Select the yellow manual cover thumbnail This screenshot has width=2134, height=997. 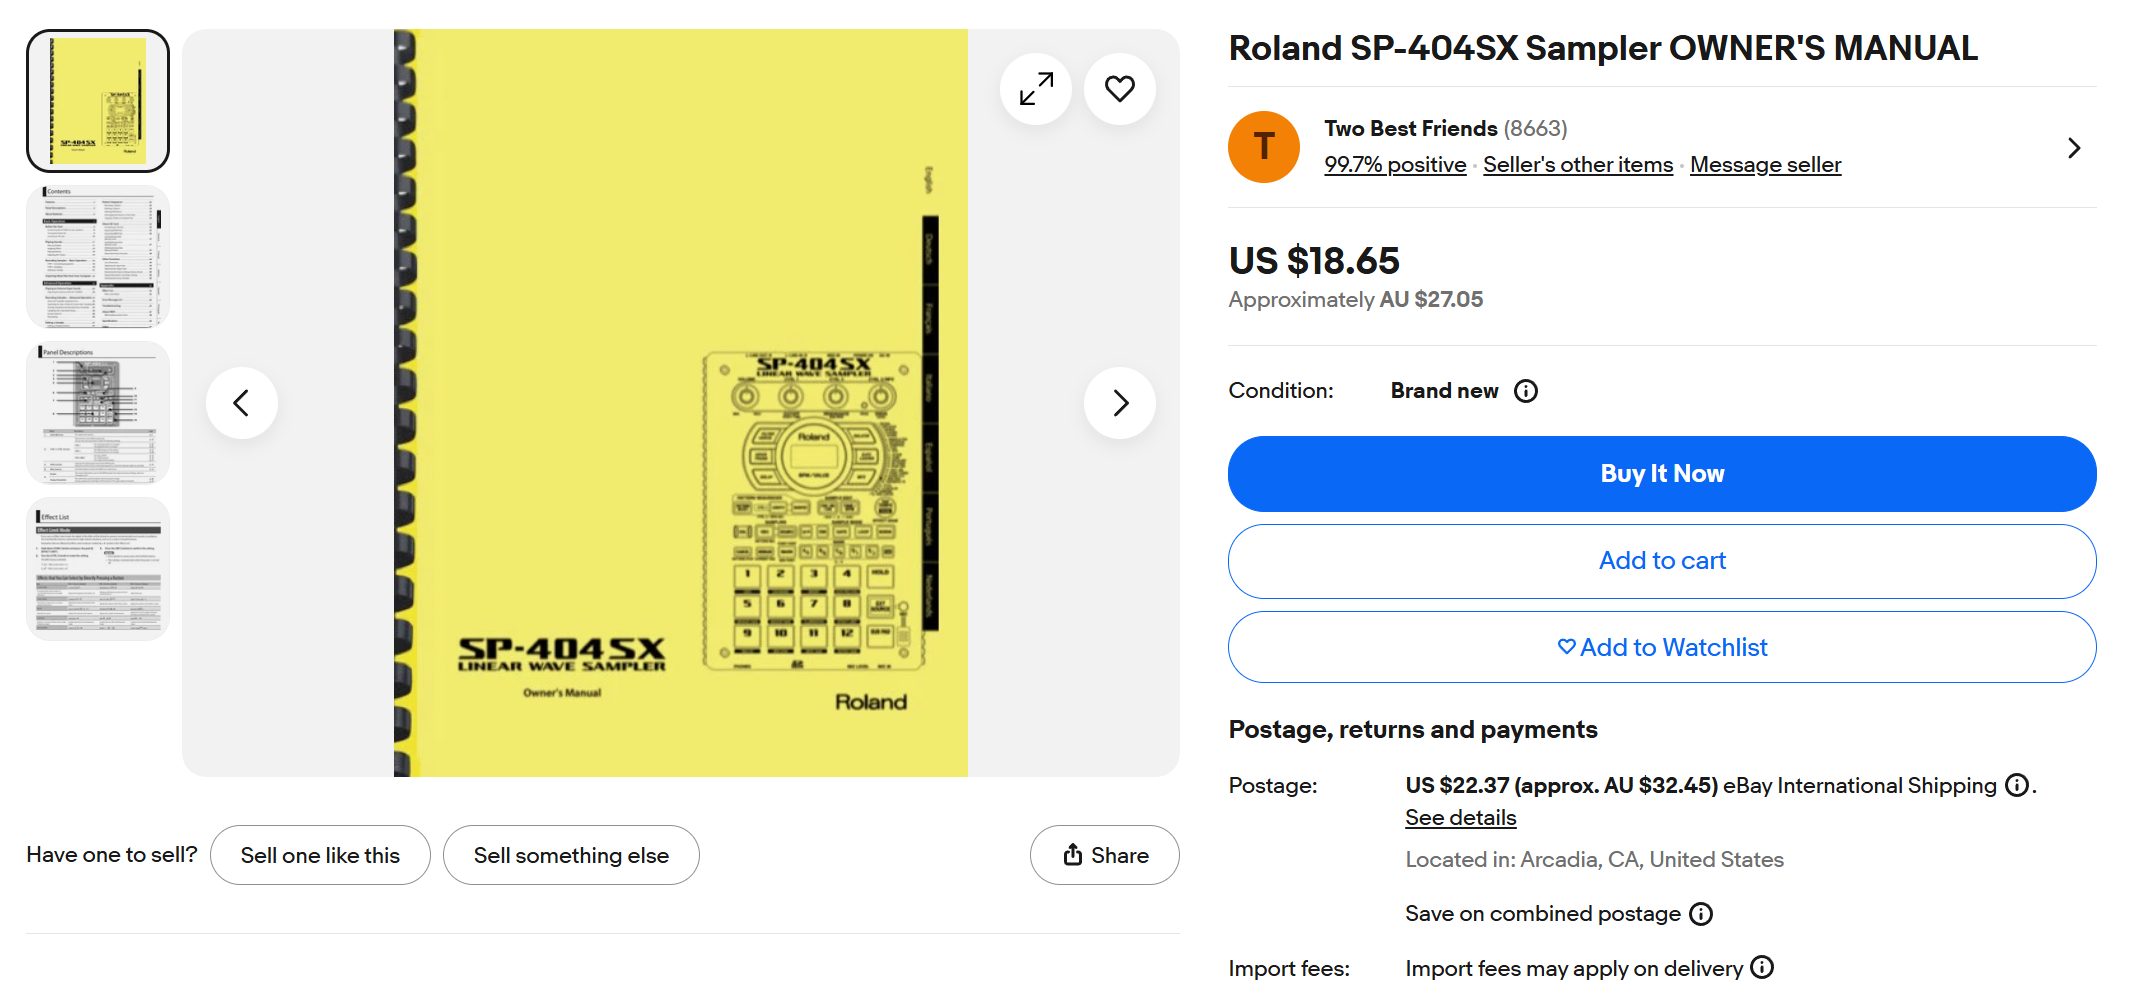98,101
